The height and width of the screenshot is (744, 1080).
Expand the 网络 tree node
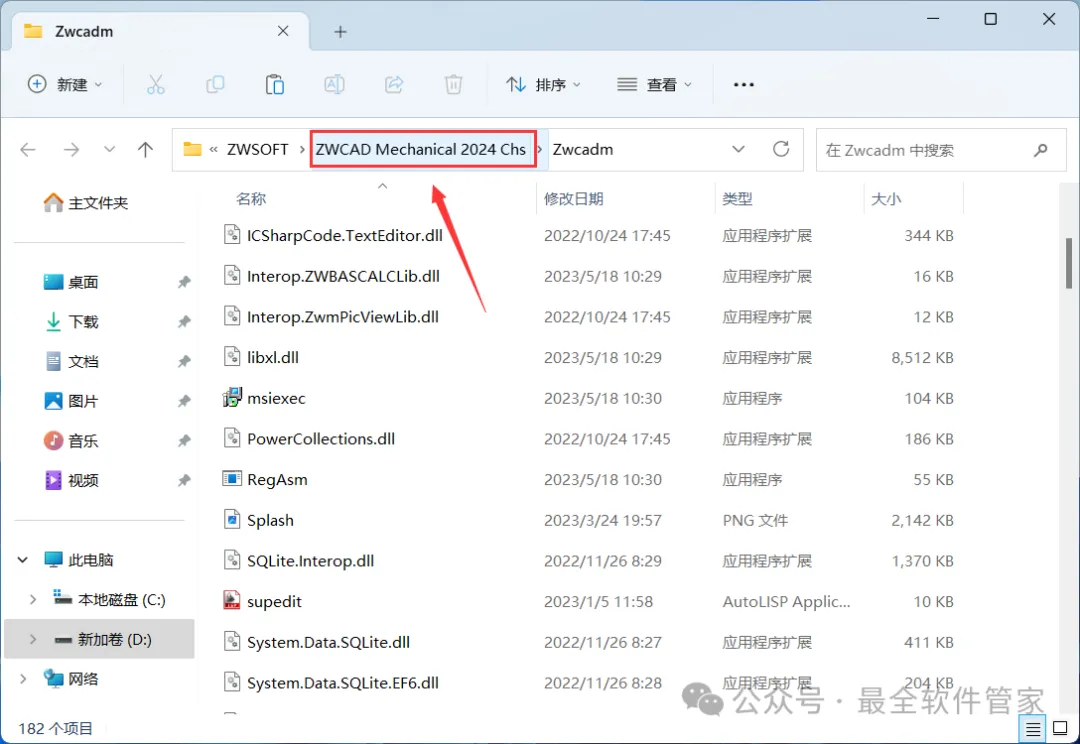(x=23, y=679)
